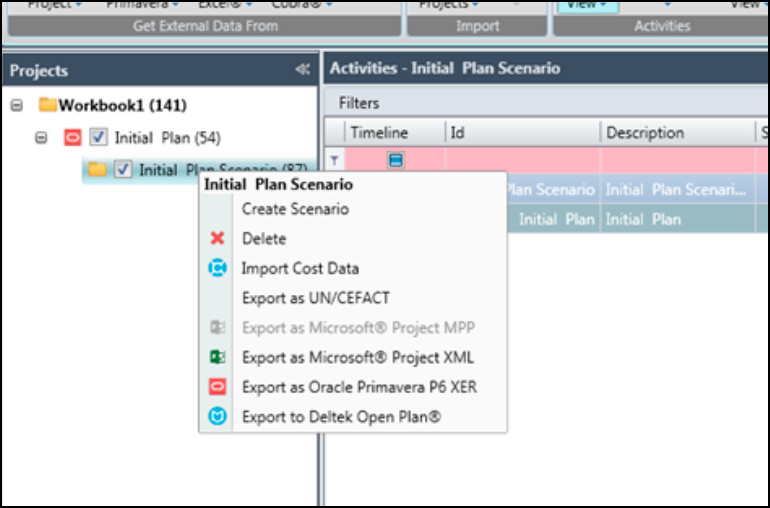
Task: Click the yellow Workbook1 folder icon
Action: (x=47, y=105)
